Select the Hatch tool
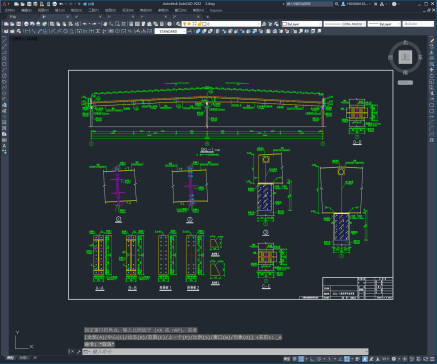 pos(4,122)
